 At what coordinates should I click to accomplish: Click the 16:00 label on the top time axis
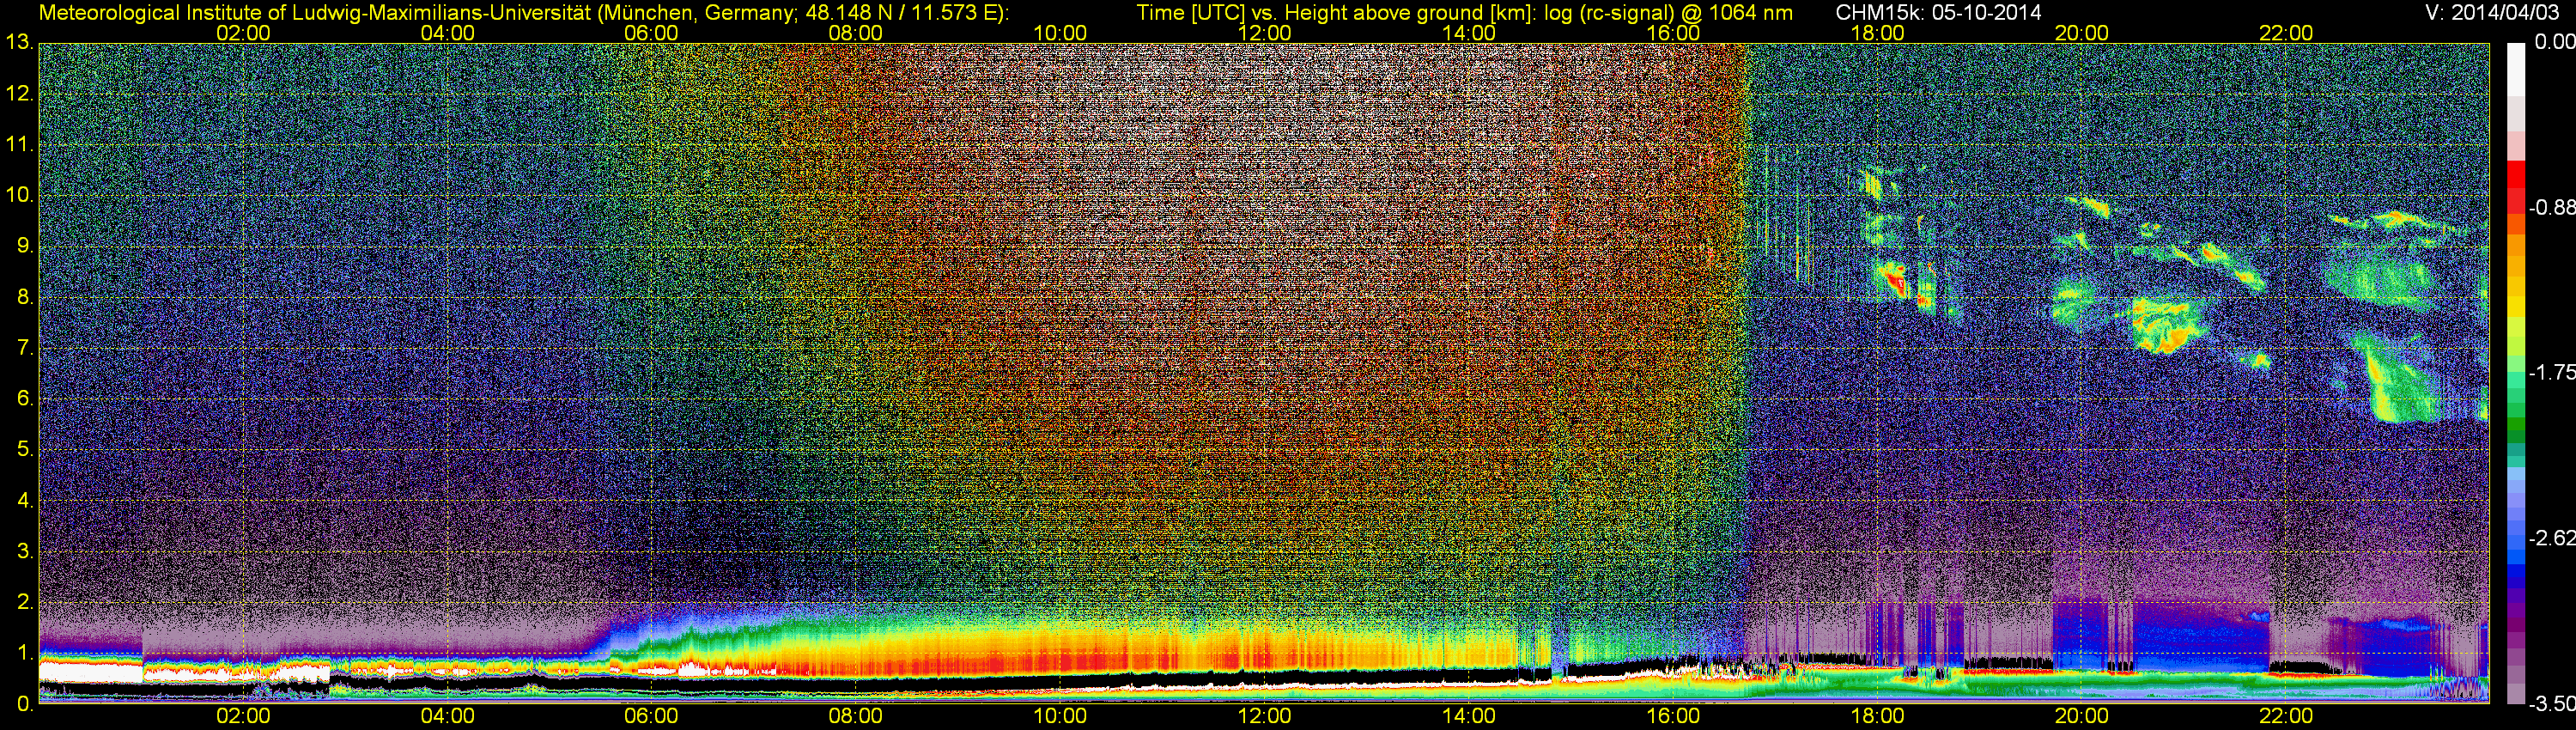point(1673,33)
